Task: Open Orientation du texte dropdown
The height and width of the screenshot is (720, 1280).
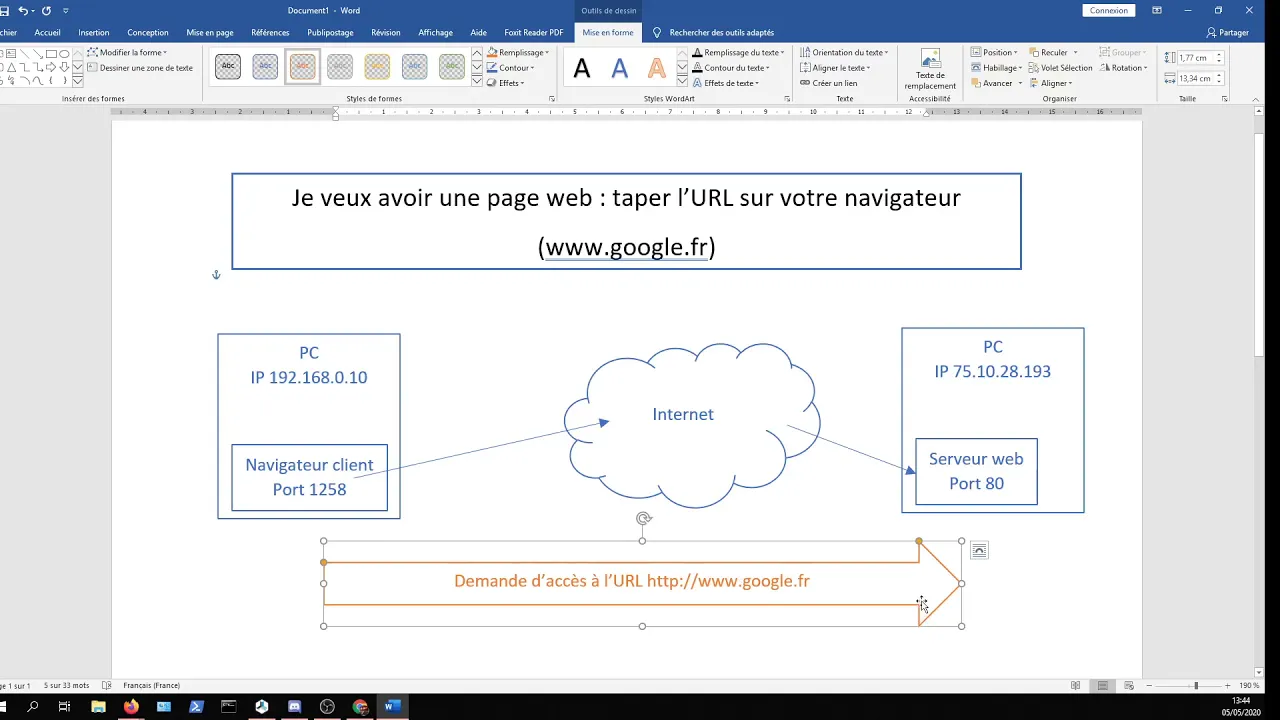Action: 844,52
